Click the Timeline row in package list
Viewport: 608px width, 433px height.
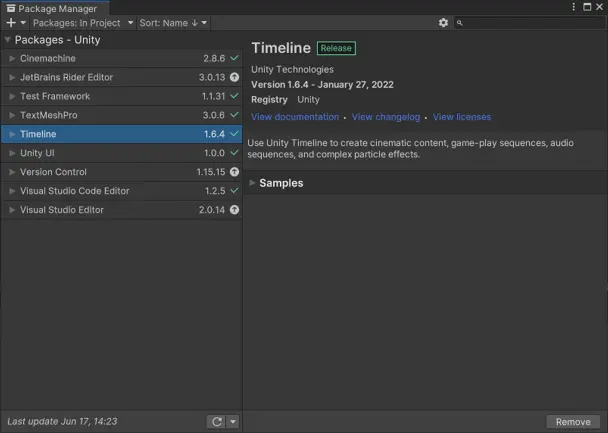[122, 134]
